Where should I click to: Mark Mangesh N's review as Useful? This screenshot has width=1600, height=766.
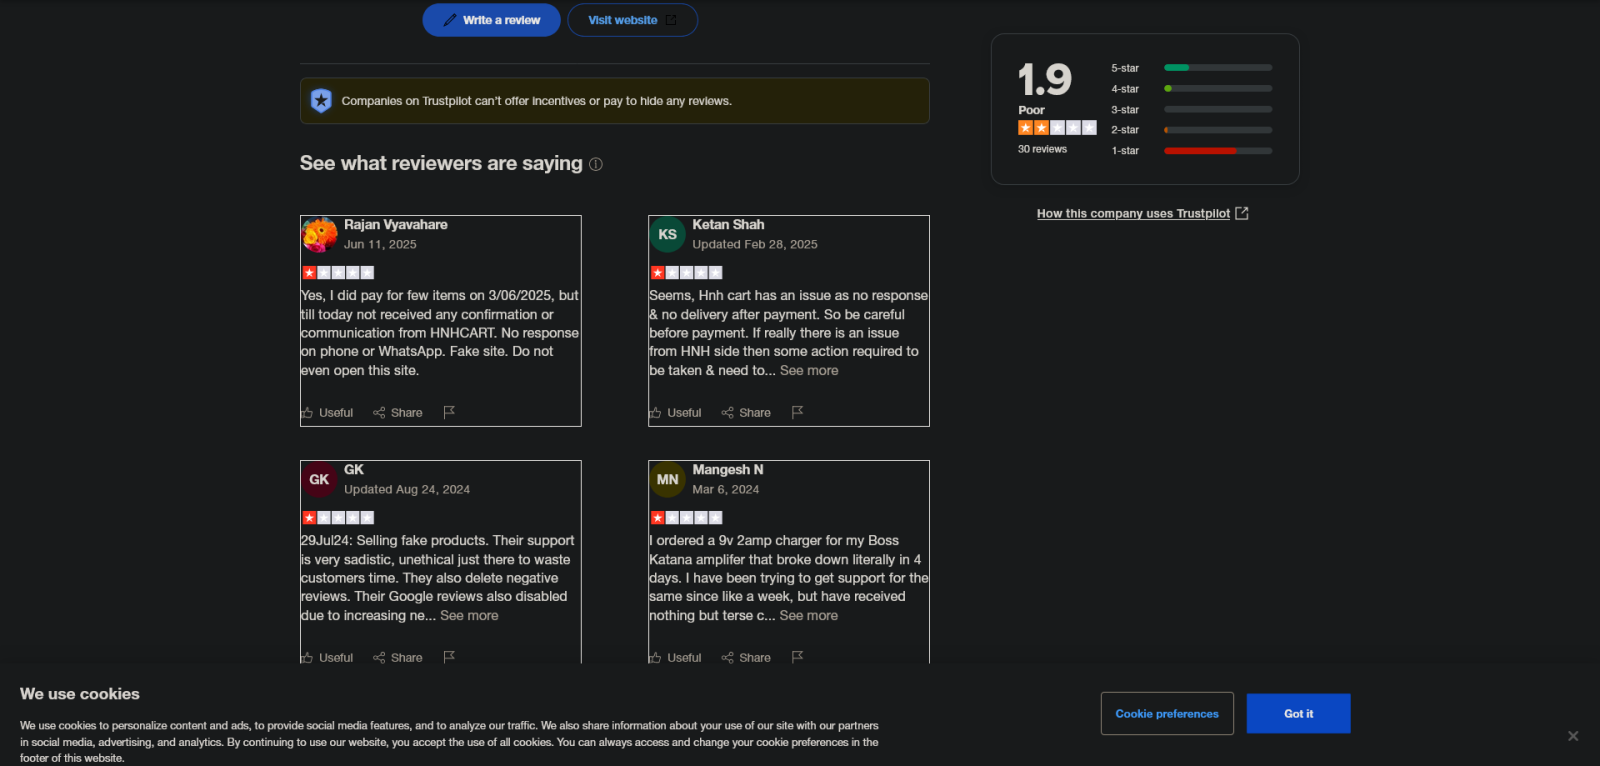click(x=675, y=658)
